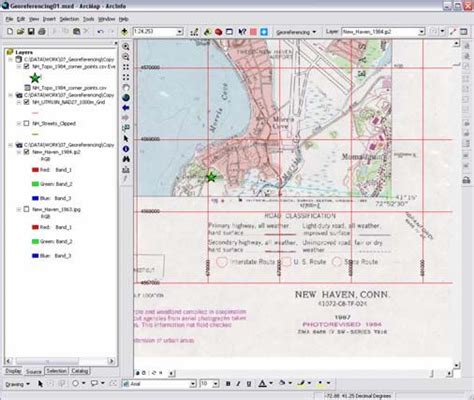
Task: Open the Georeferencing dropdown menu
Action: (x=296, y=32)
